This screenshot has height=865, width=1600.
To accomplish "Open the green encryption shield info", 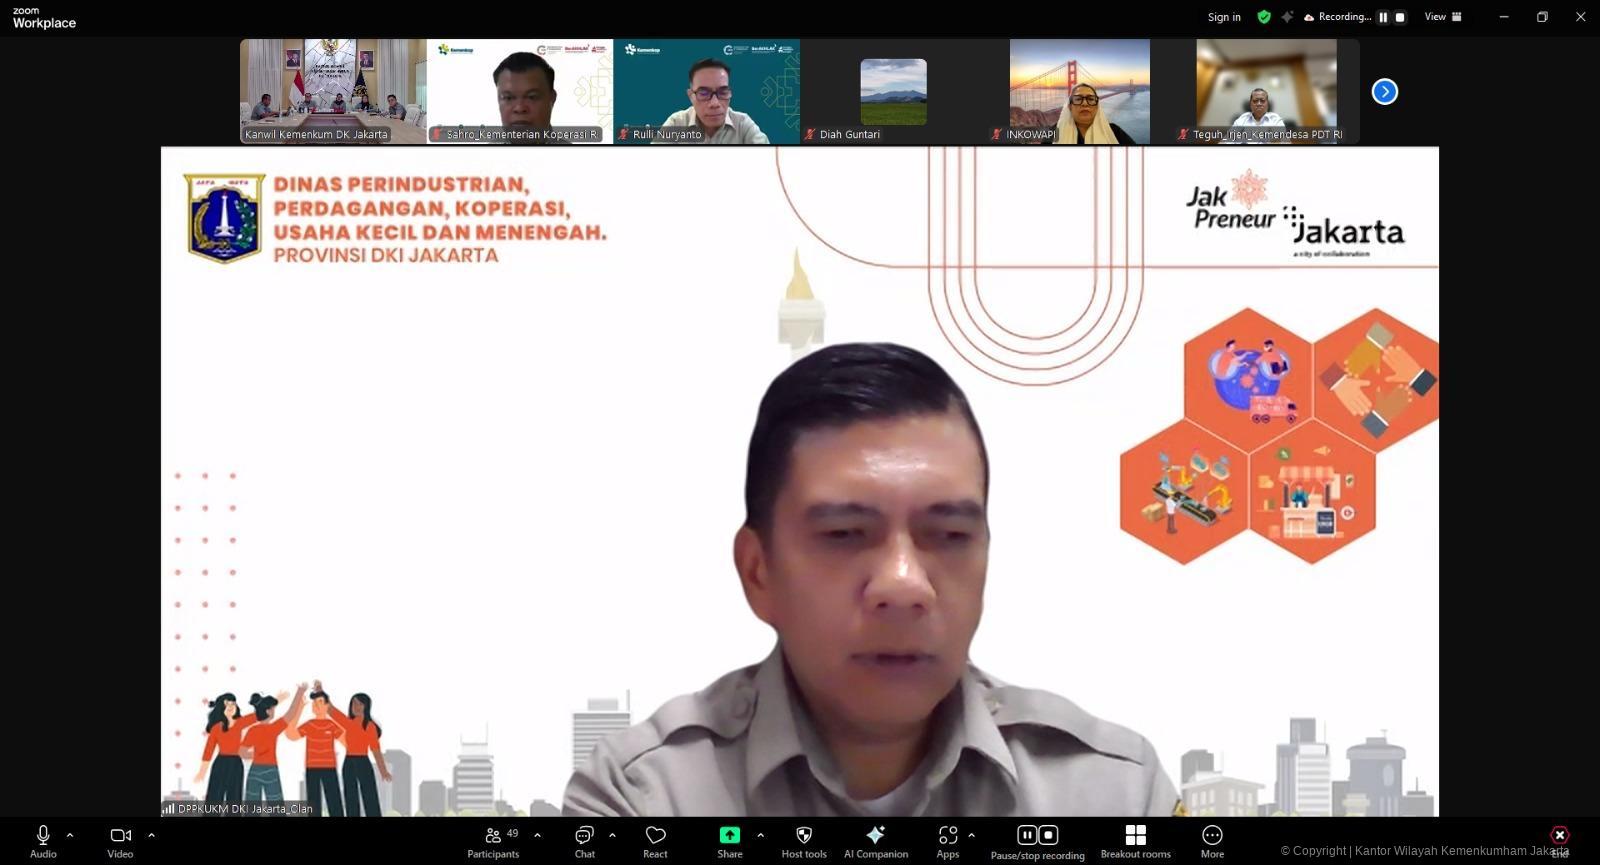I will pyautogui.click(x=1264, y=17).
